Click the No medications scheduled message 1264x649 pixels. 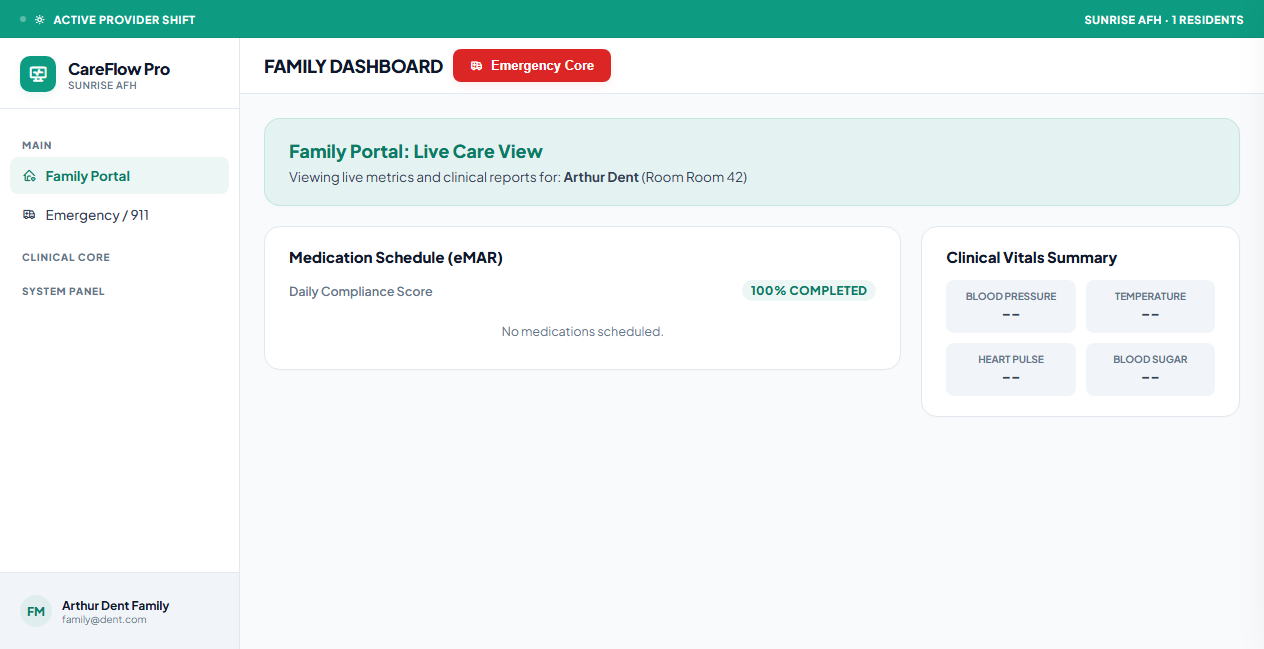coord(582,331)
